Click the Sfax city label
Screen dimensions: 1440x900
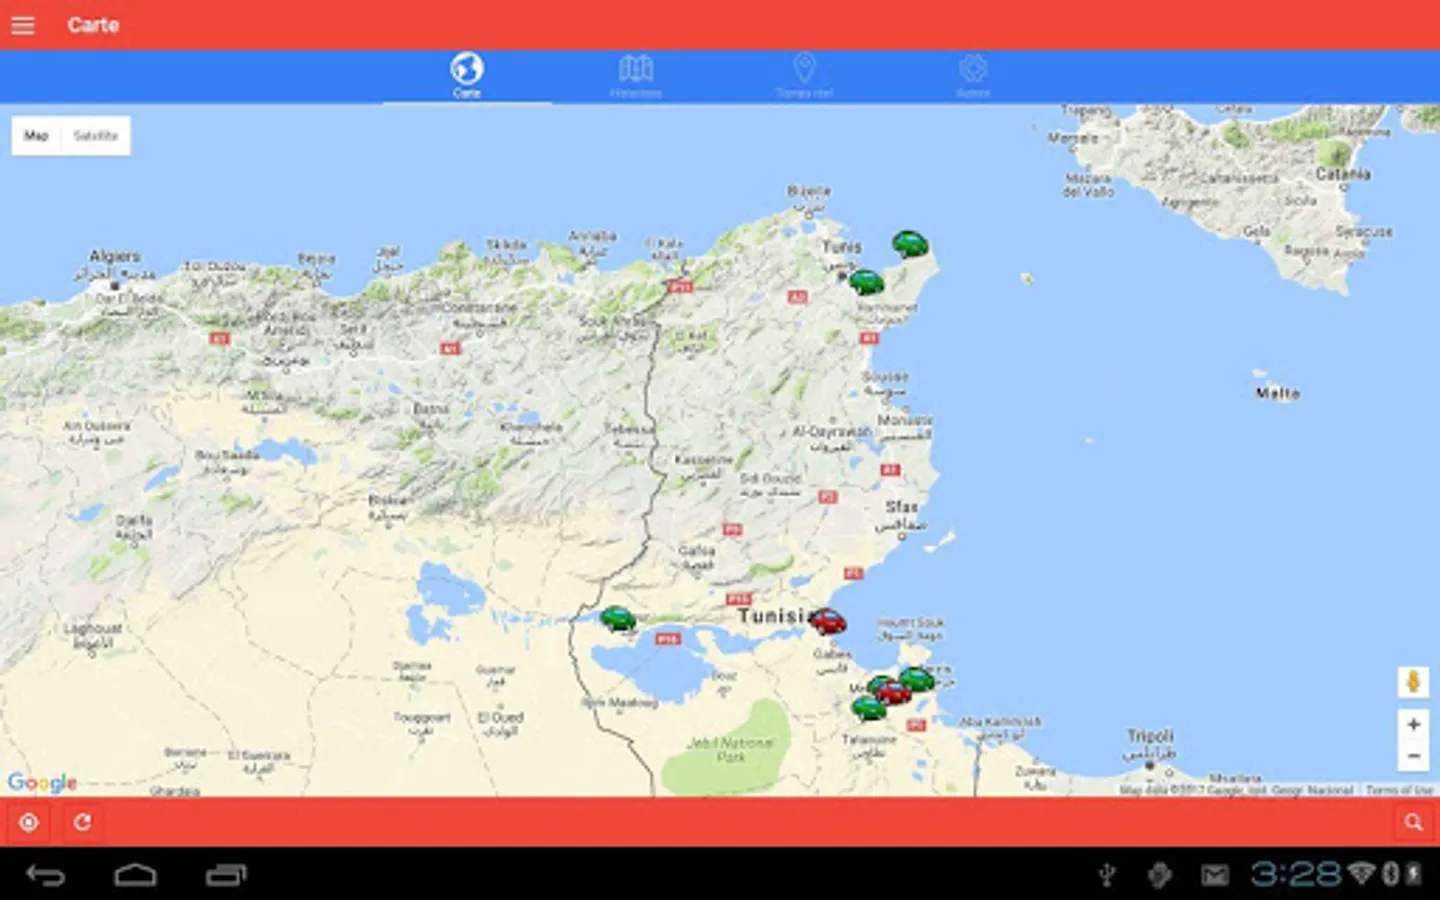click(901, 507)
